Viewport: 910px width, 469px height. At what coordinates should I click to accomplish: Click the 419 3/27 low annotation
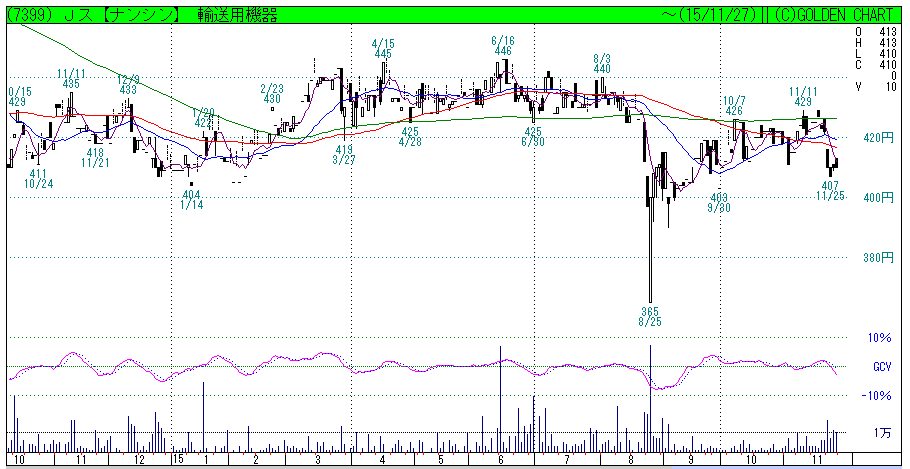tap(344, 154)
